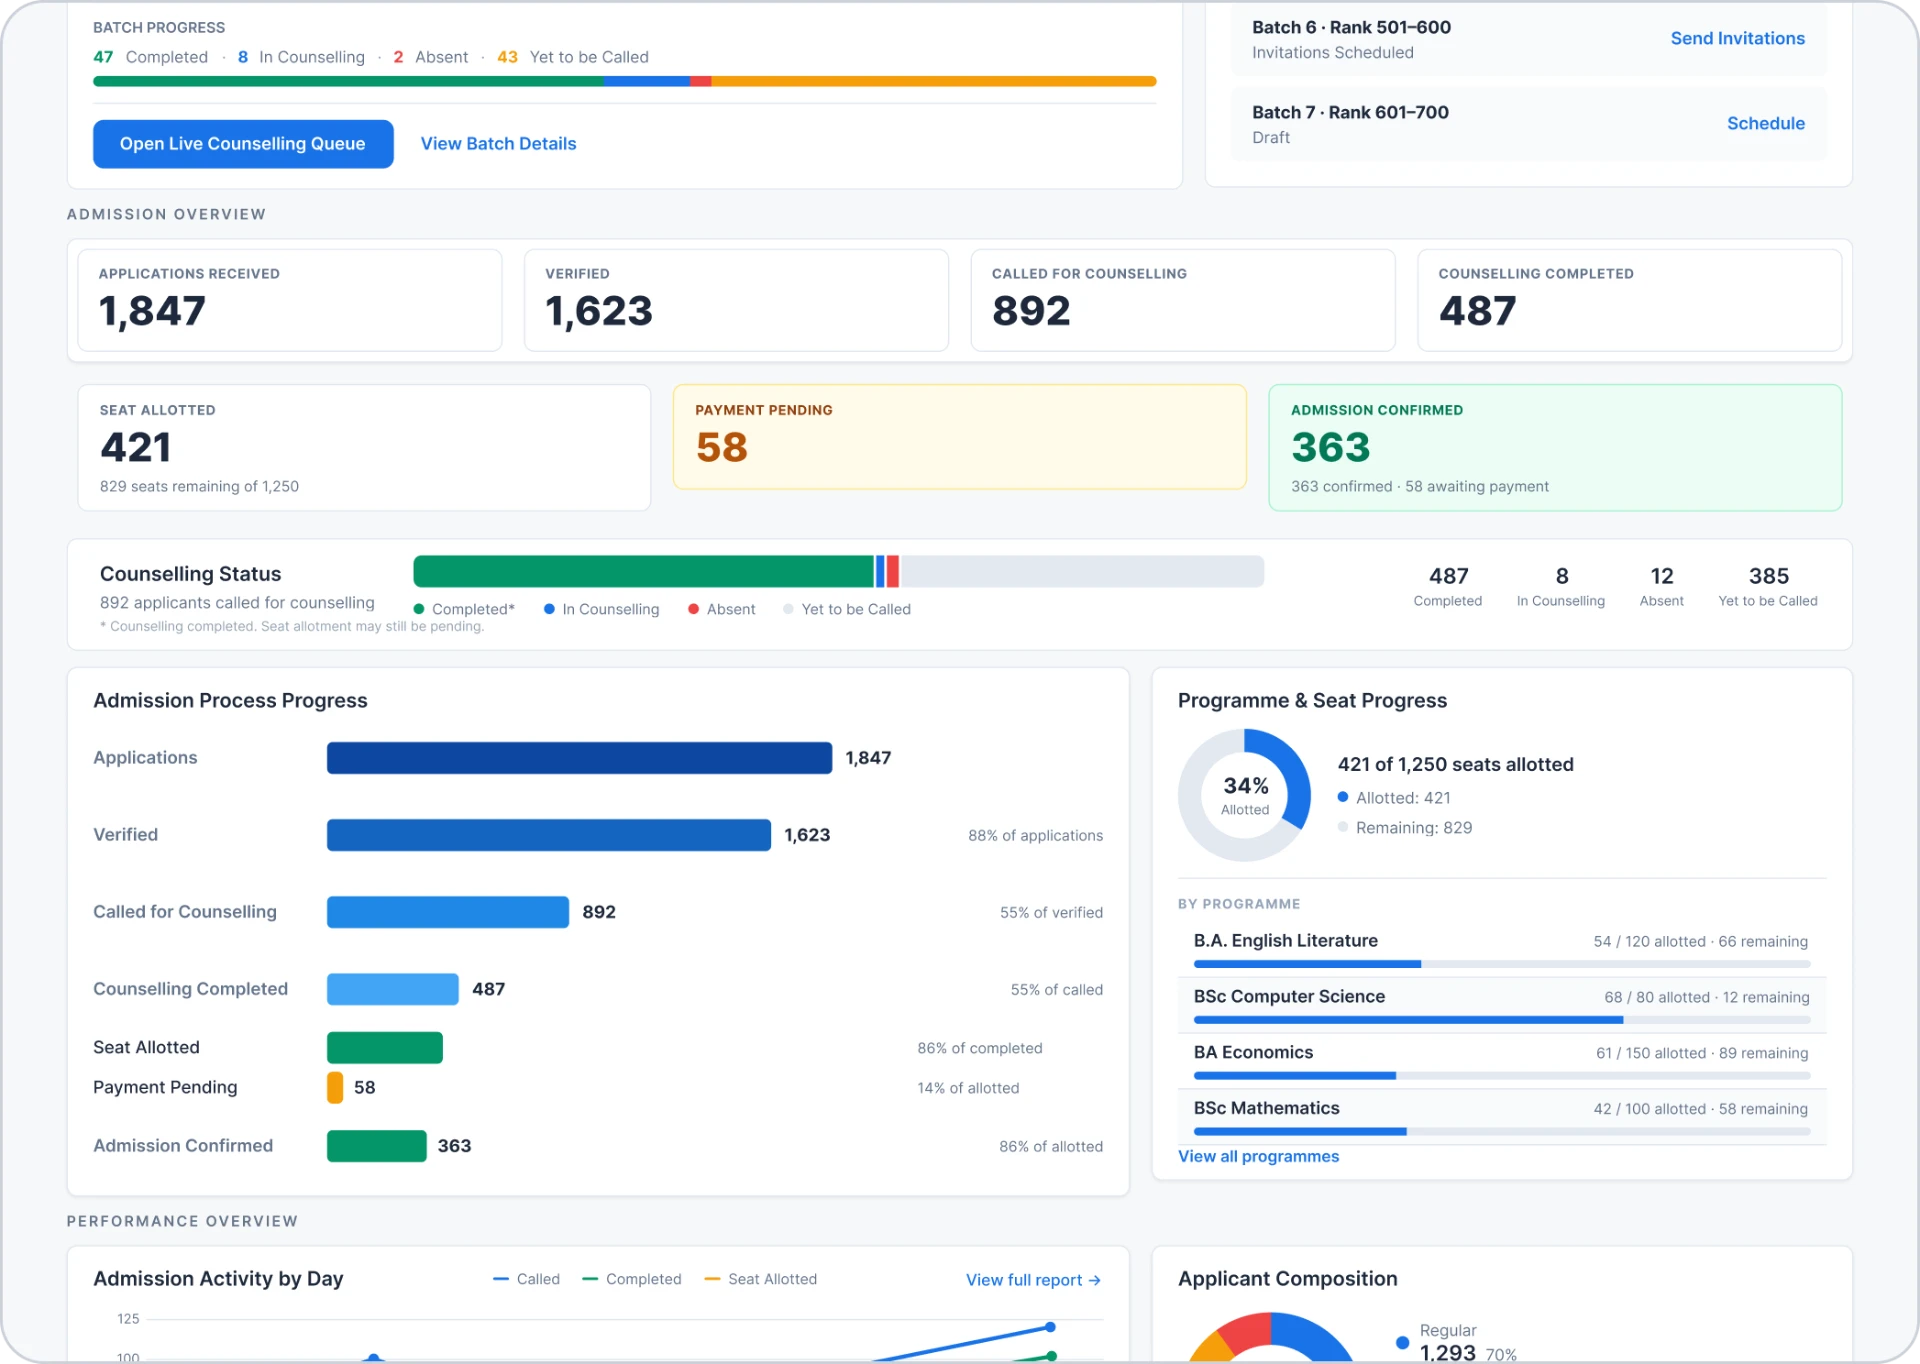Schedule Batch 7 Rank 601–700
1920x1364 pixels.
[x=1765, y=123]
